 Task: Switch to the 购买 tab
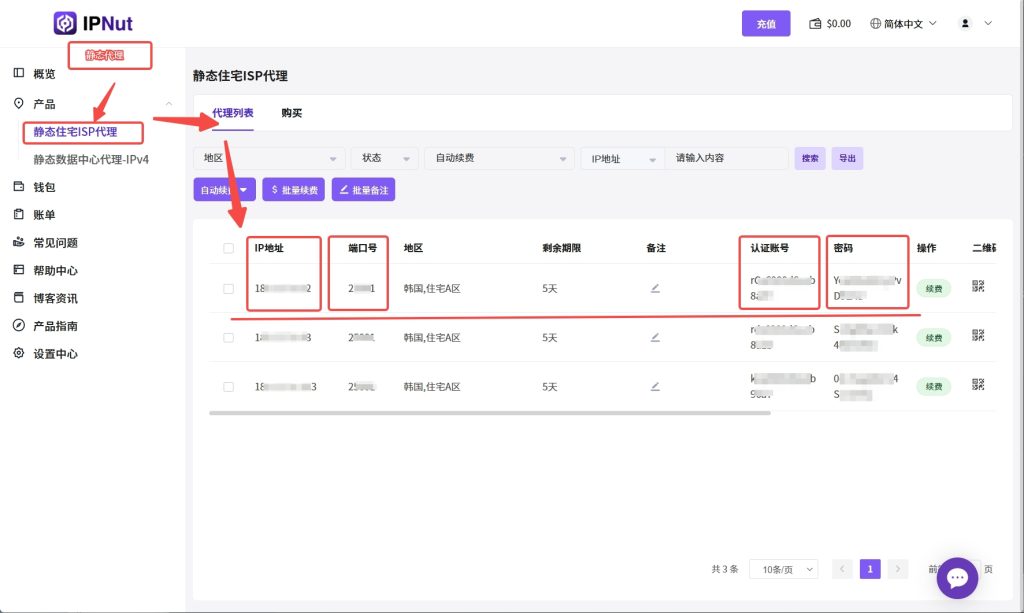coord(291,113)
